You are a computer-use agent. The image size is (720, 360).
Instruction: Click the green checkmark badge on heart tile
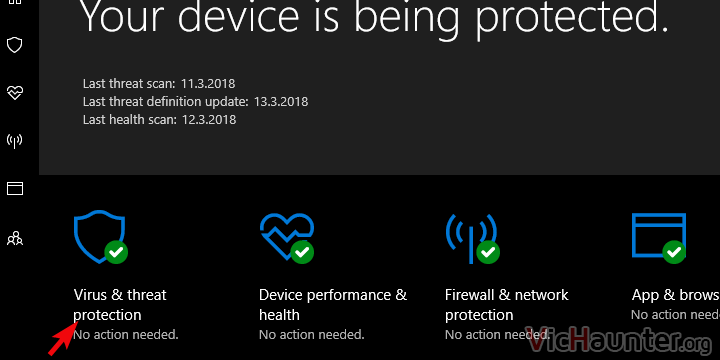point(302,252)
